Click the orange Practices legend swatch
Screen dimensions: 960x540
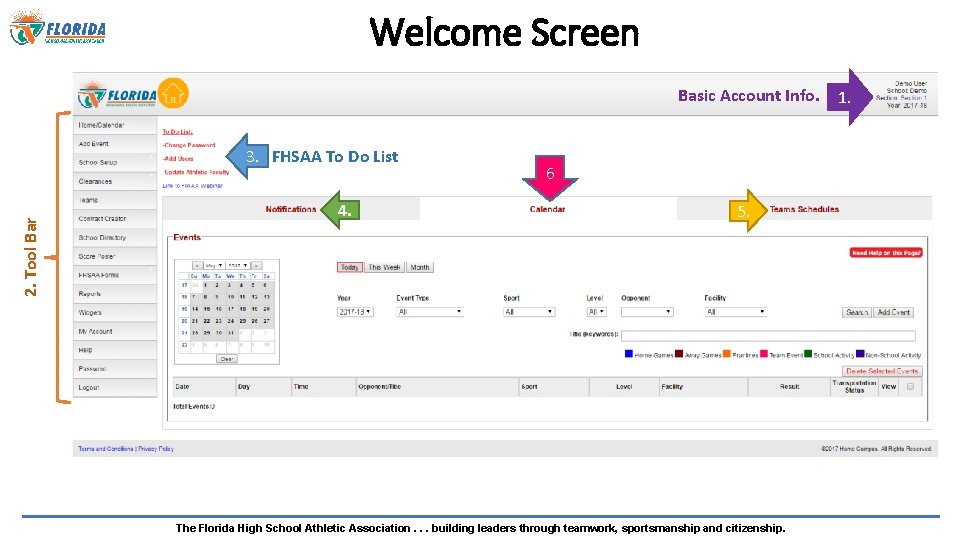(727, 354)
